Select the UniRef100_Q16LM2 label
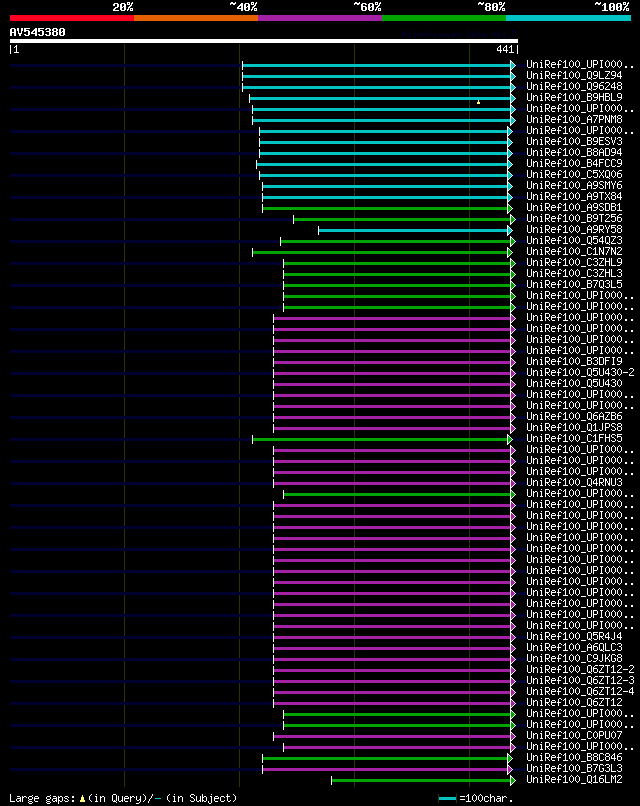This screenshot has width=640, height=806. pyautogui.click(x=574, y=779)
